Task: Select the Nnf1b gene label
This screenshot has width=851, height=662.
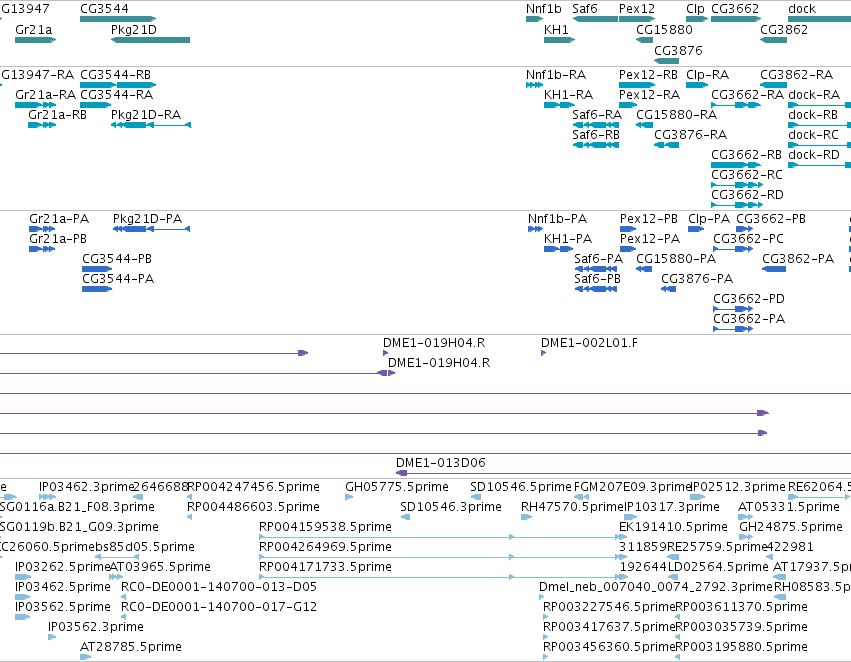Action: click(543, 9)
